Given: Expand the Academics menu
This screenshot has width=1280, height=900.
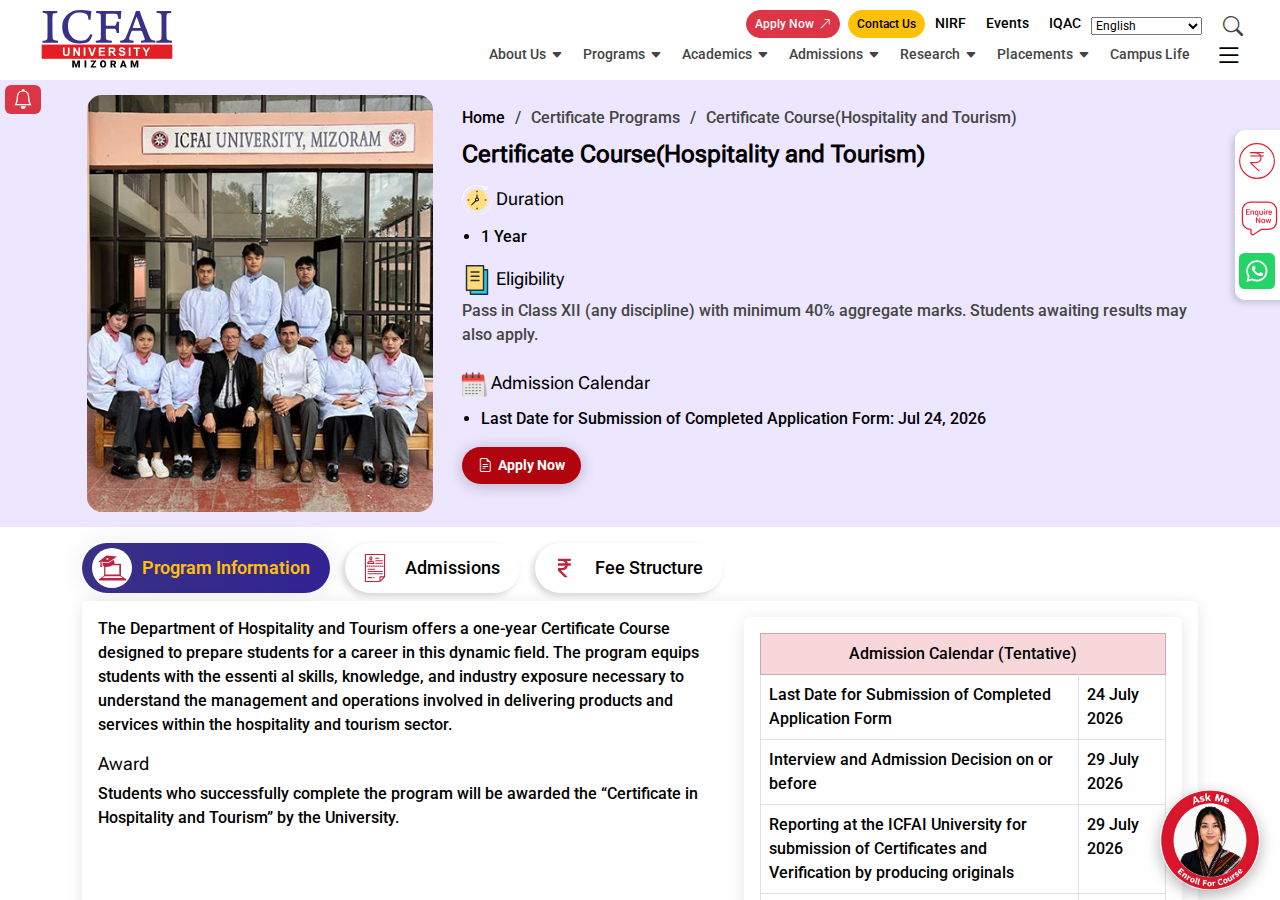Looking at the screenshot, I should click(725, 54).
